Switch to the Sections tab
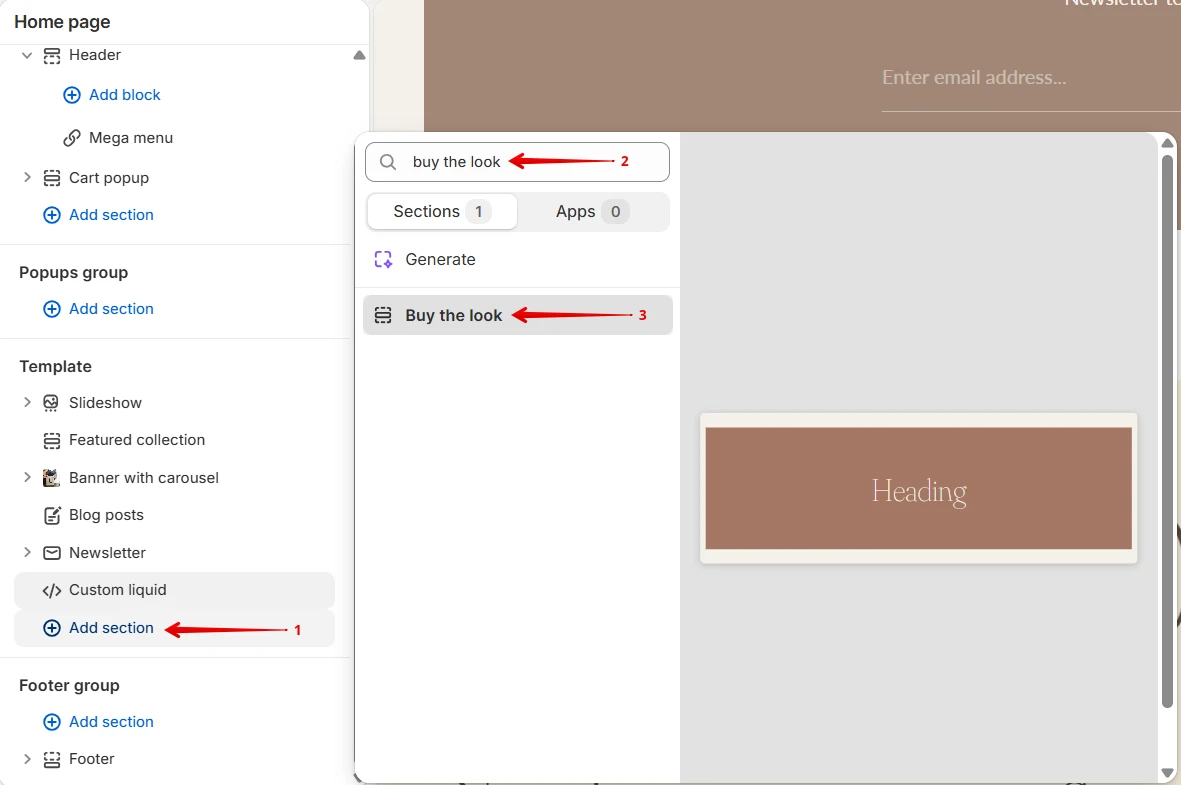 (442, 212)
